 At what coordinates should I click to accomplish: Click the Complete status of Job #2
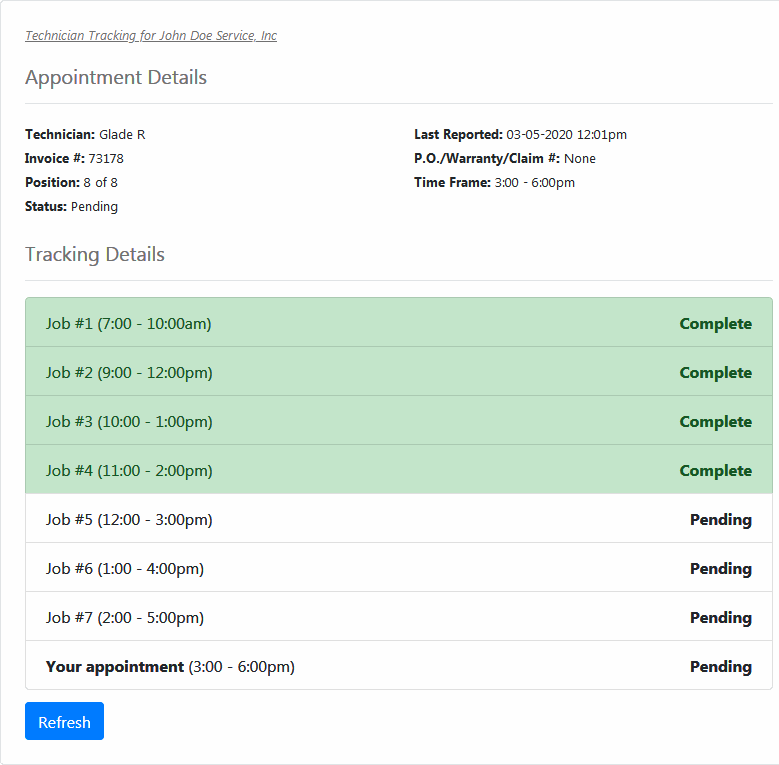tap(715, 373)
